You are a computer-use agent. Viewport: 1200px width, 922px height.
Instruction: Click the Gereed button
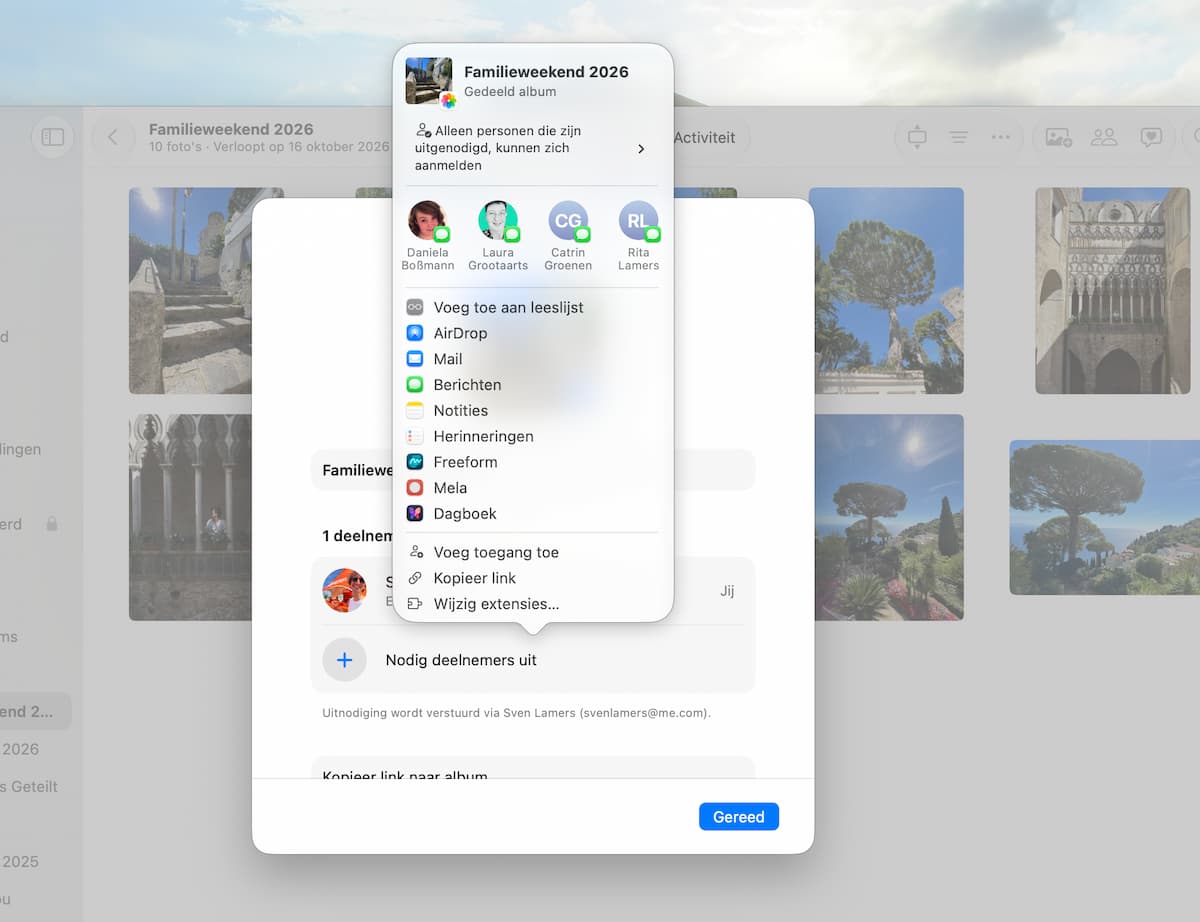739,817
